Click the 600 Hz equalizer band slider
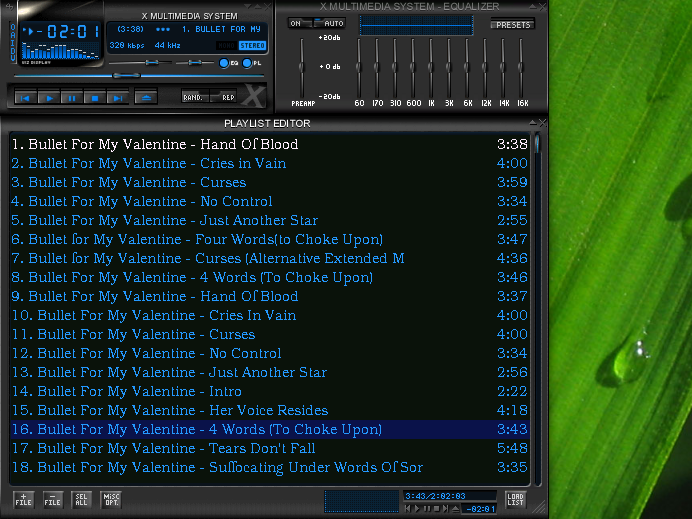 click(413, 68)
